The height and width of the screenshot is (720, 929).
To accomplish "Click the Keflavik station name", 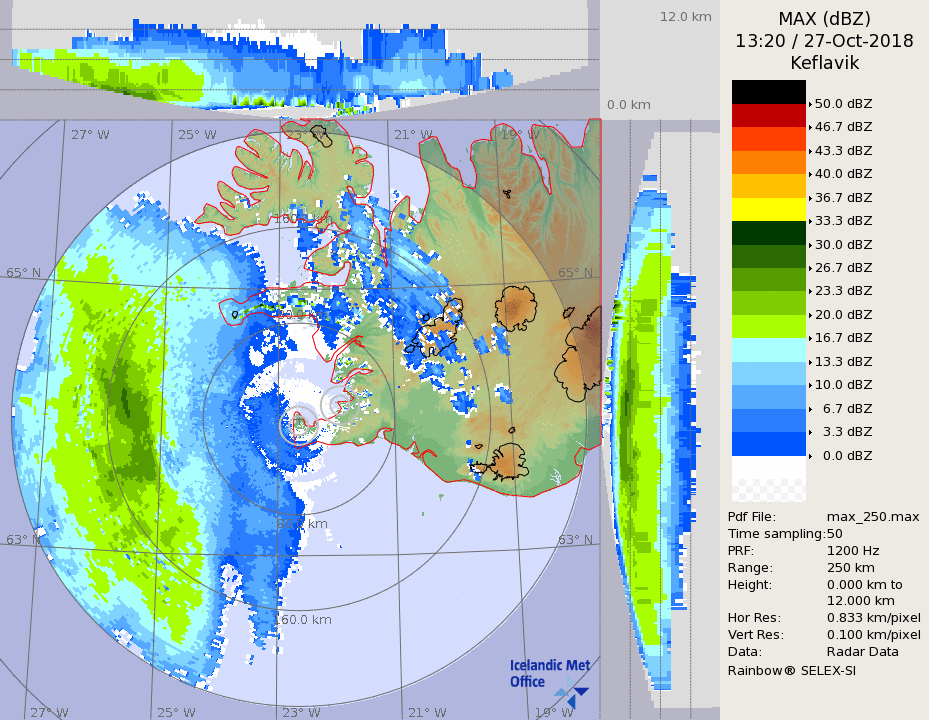I will tap(824, 63).
